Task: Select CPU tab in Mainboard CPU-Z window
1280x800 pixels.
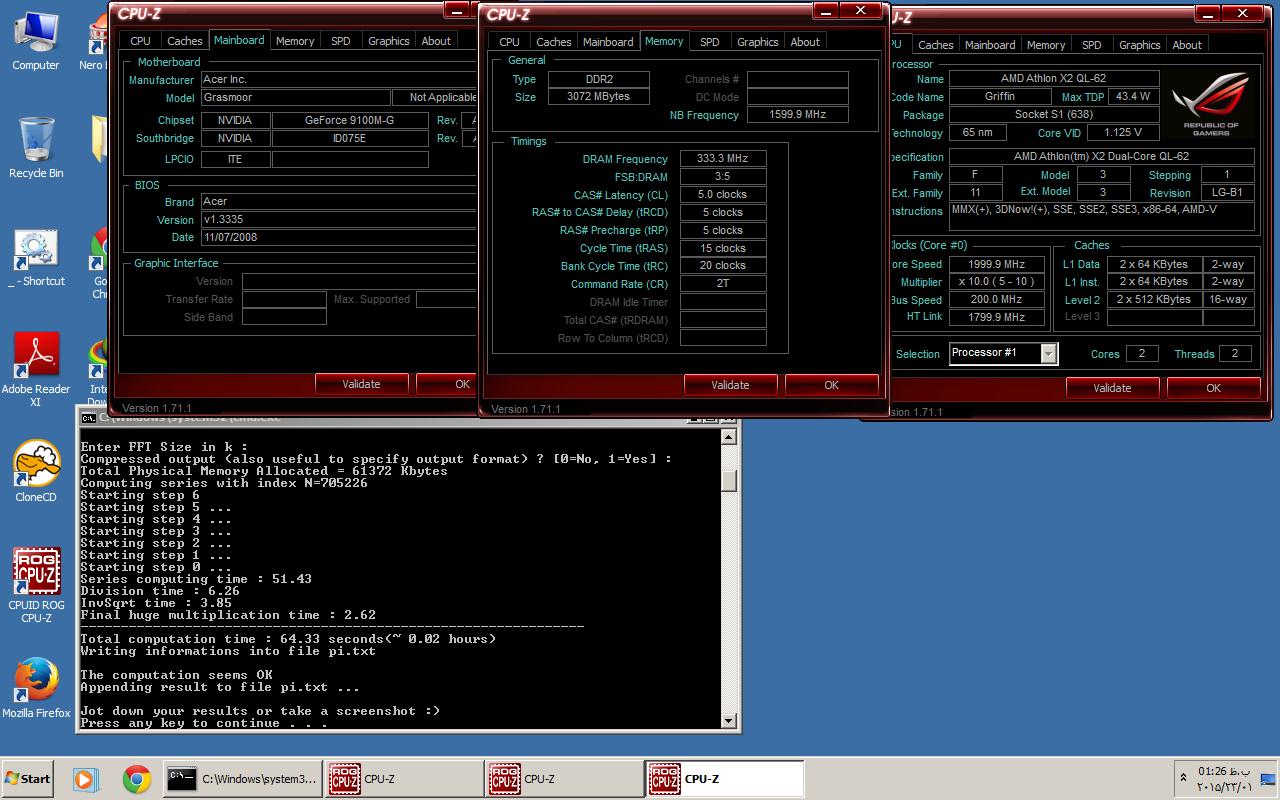Action: pos(140,41)
